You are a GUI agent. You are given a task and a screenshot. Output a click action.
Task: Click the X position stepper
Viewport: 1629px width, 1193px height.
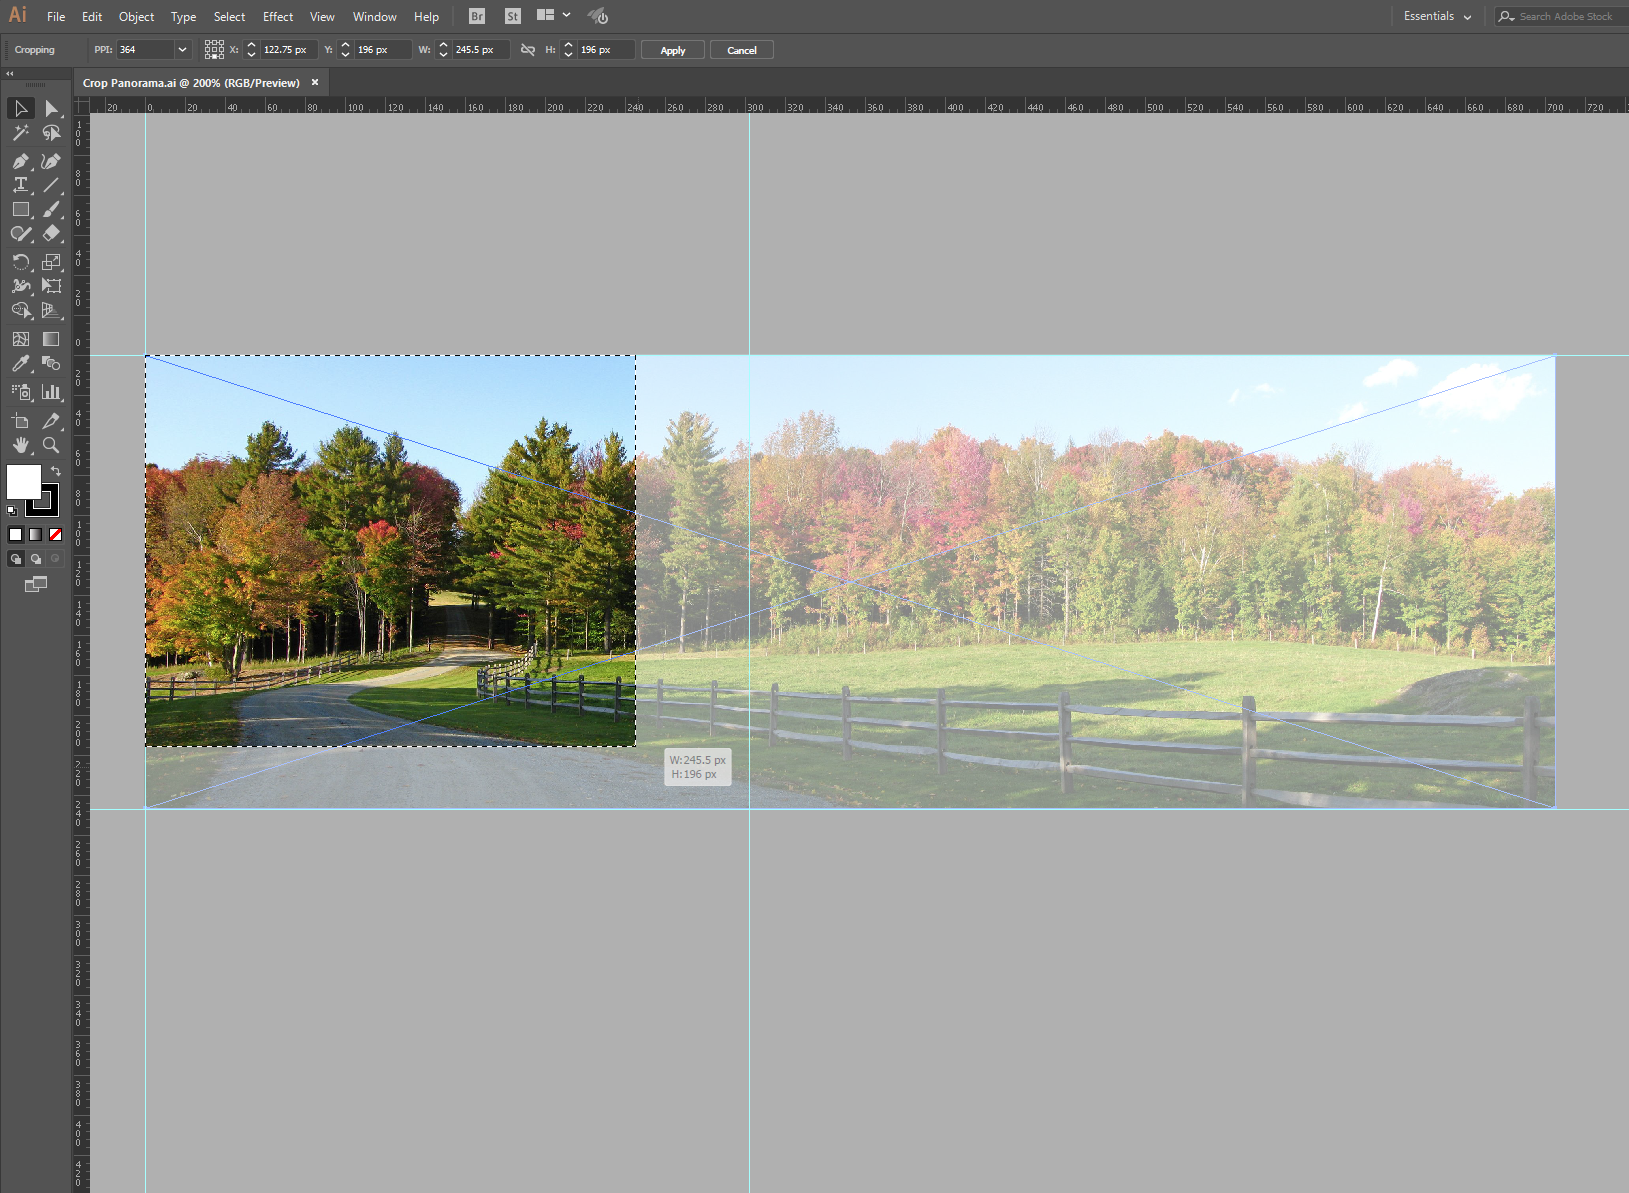point(251,50)
